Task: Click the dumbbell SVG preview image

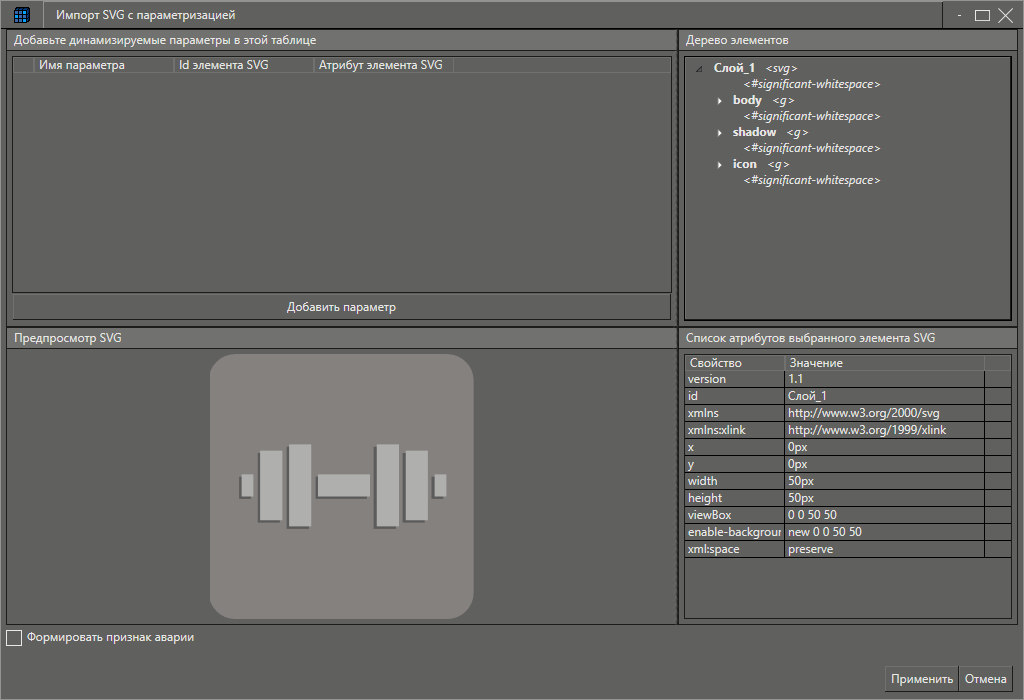Action: point(341,486)
